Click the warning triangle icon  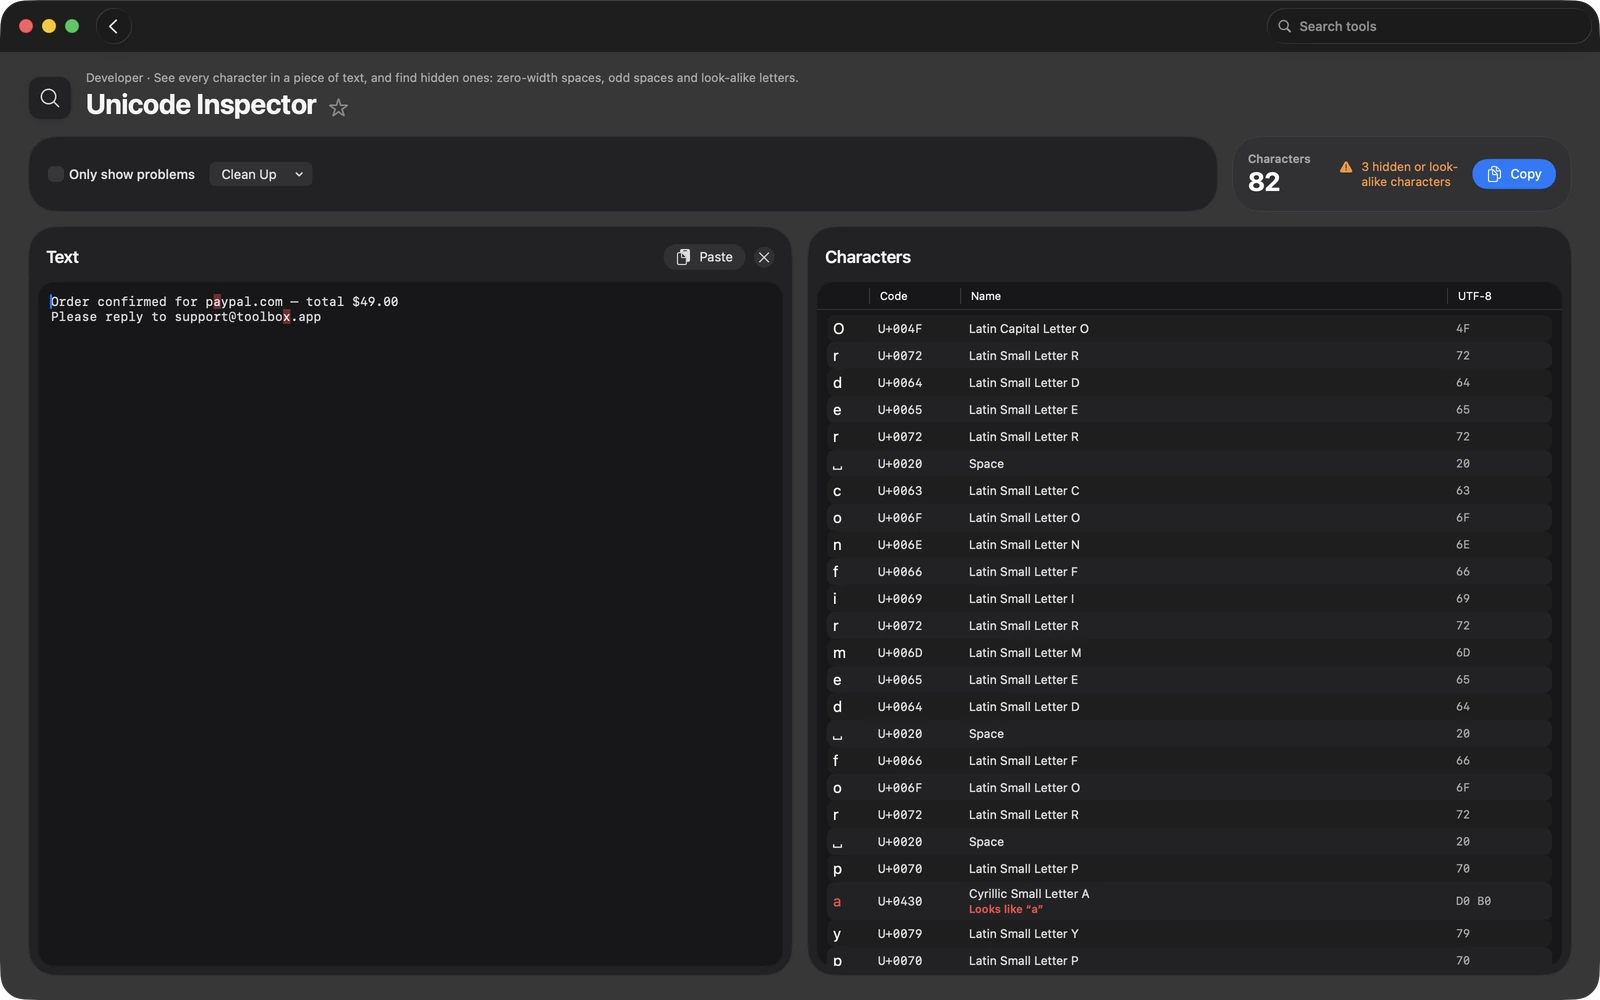pos(1346,167)
